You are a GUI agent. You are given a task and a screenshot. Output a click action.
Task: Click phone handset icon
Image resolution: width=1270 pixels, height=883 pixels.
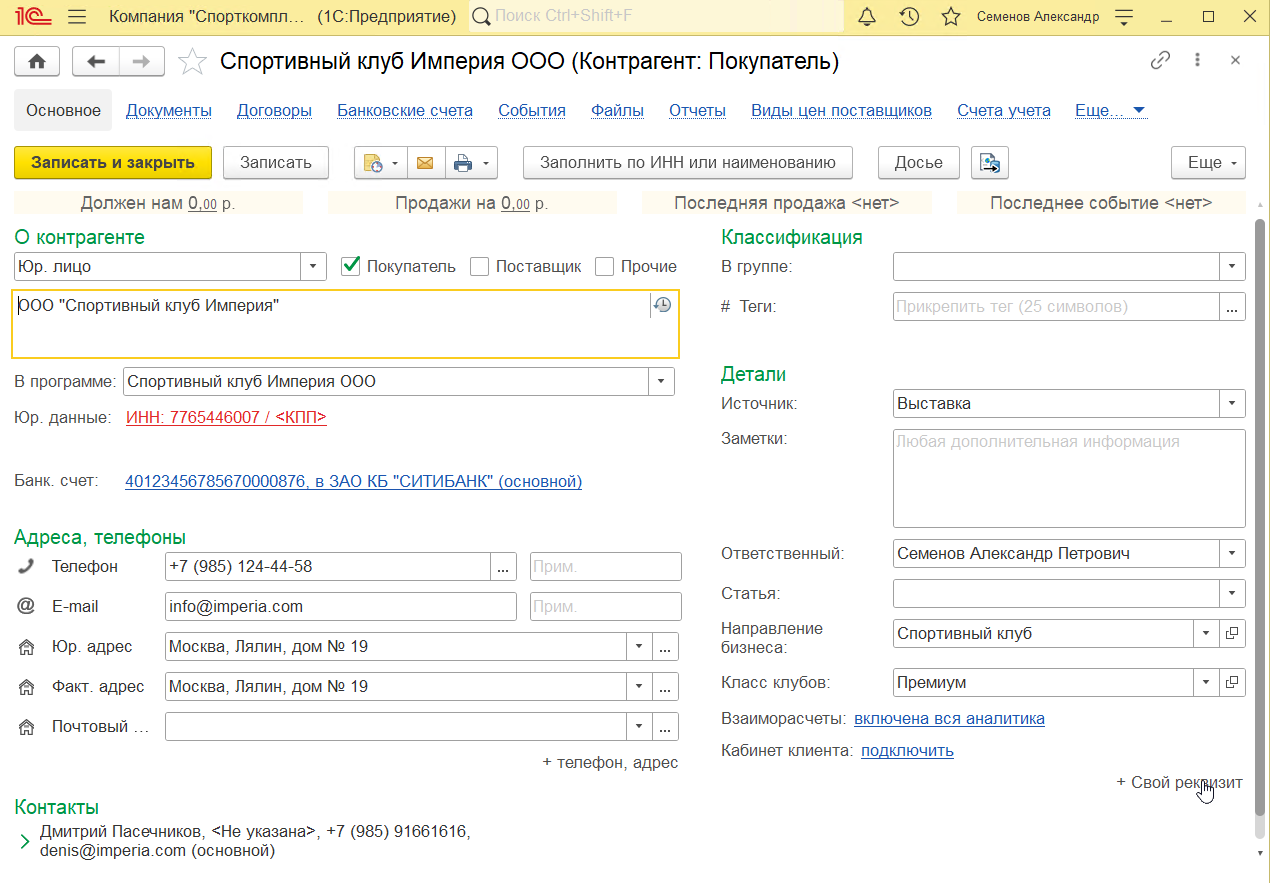pos(26,566)
